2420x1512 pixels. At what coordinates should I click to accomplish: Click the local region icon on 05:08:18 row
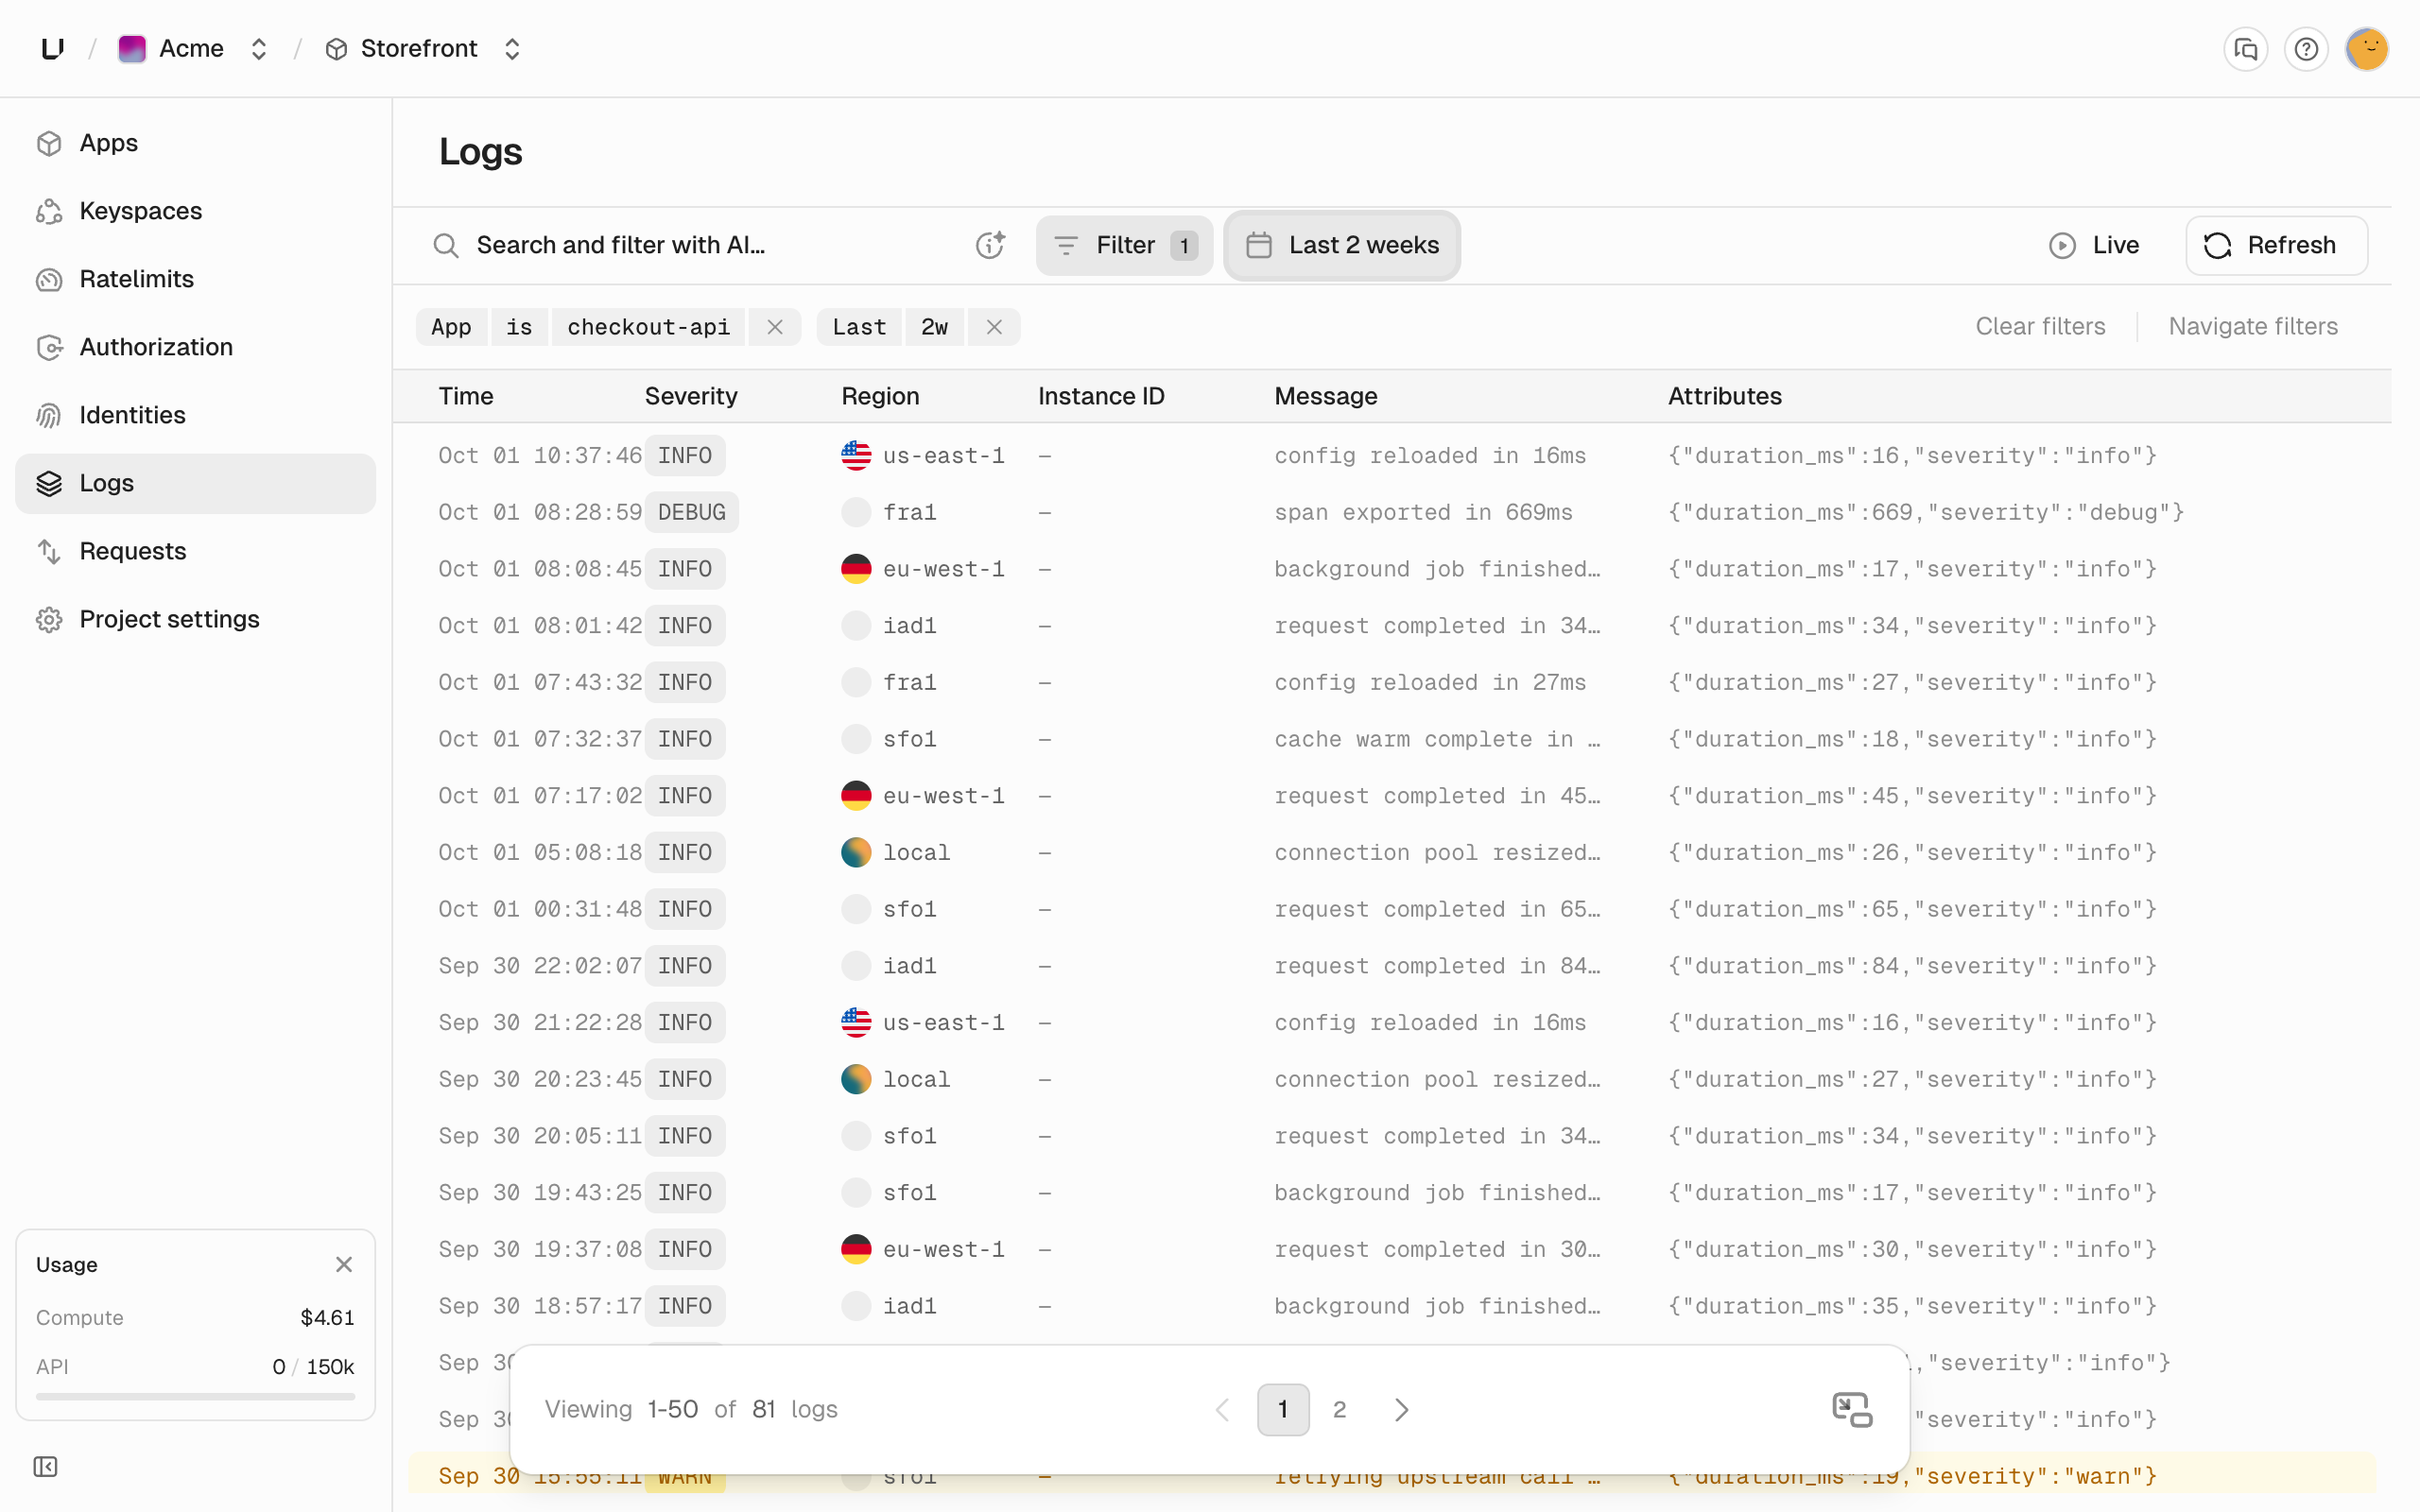click(x=856, y=852)
